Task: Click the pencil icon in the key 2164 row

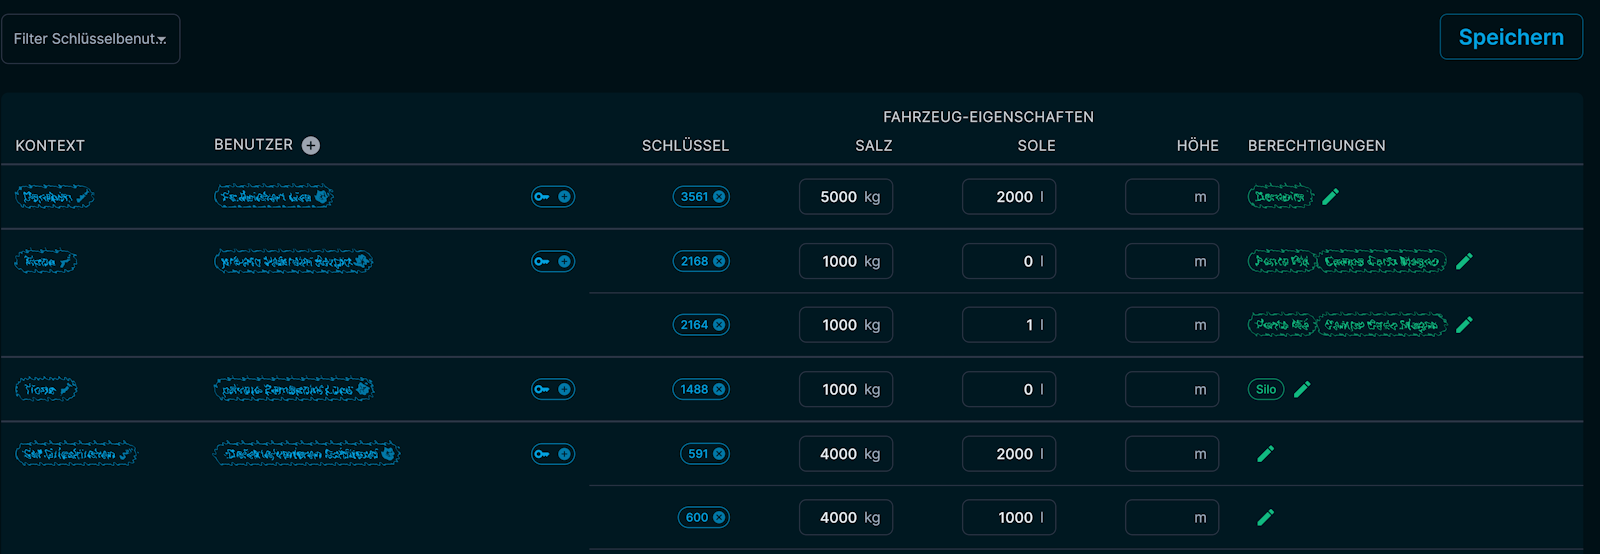Action: tap(1464, 325)
